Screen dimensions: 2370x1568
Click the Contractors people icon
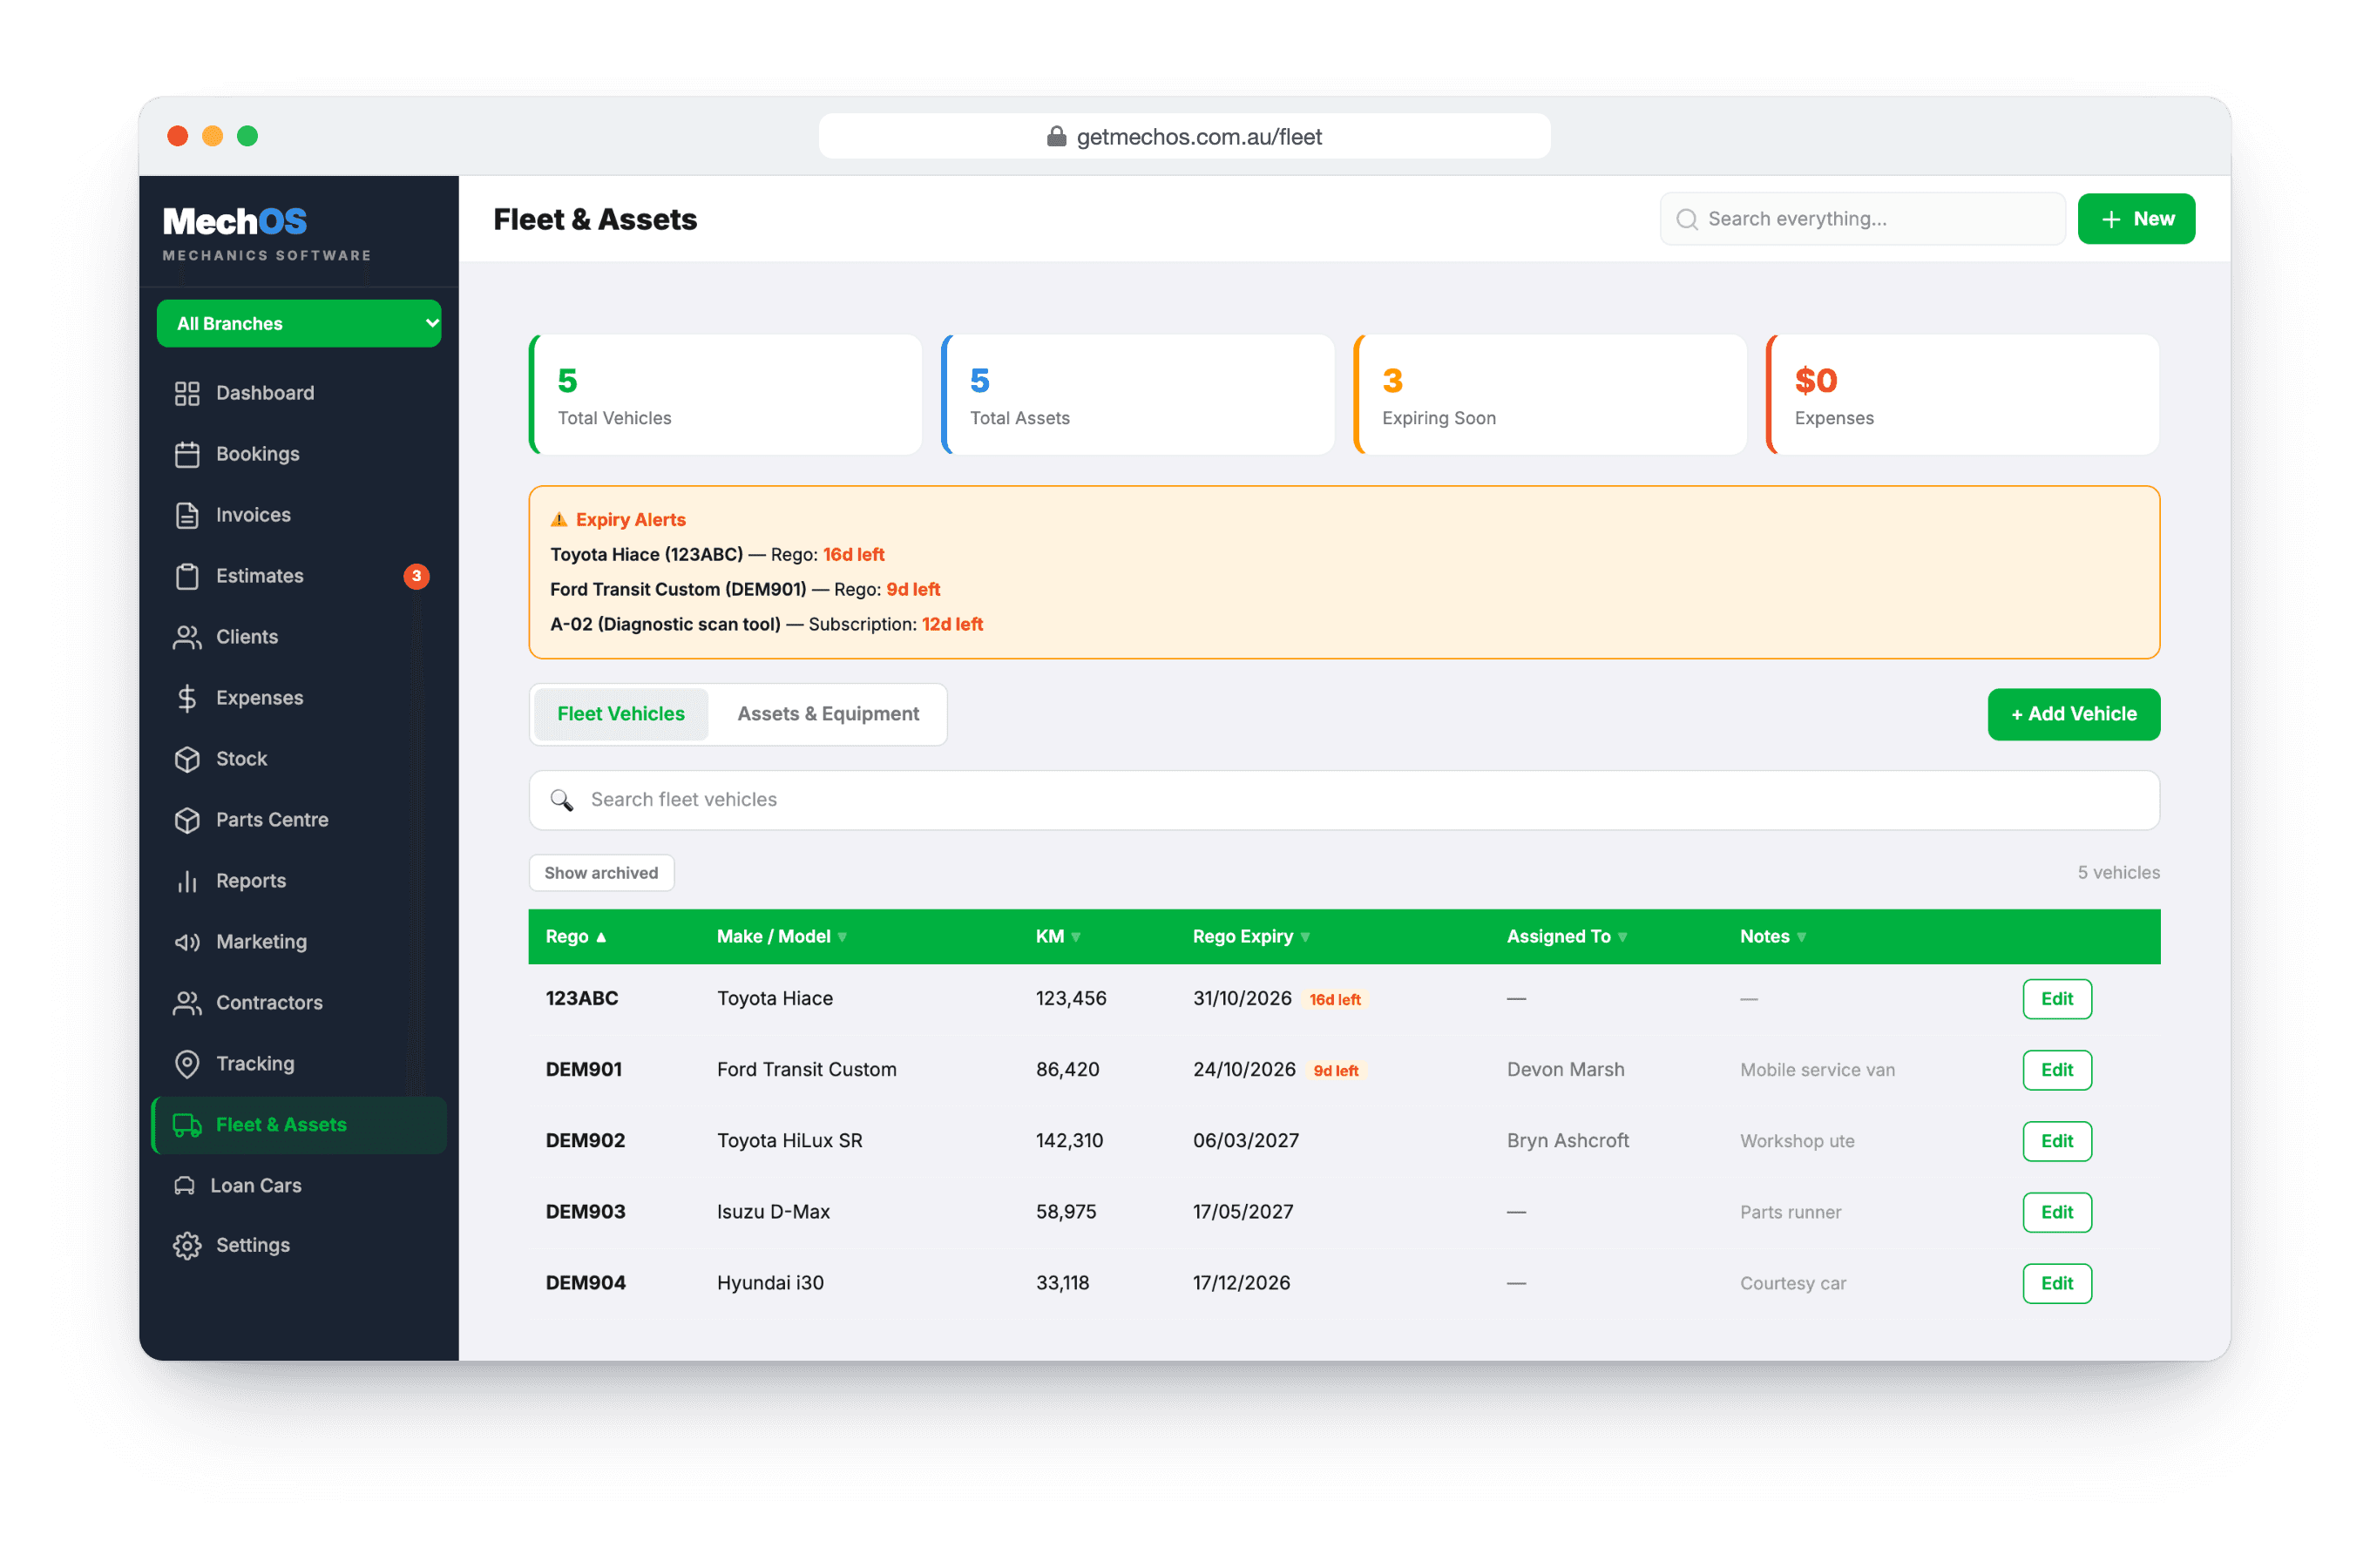pyautogui.click(x=187, y=1003)
